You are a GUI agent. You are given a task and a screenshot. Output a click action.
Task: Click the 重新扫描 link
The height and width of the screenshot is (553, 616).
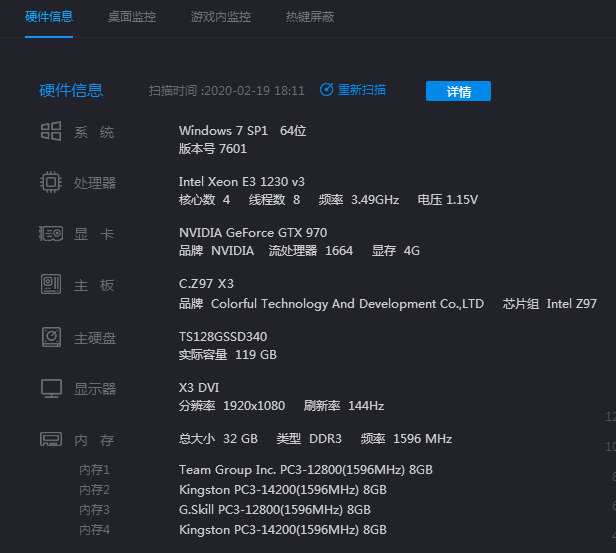click(x=362, y=90)
